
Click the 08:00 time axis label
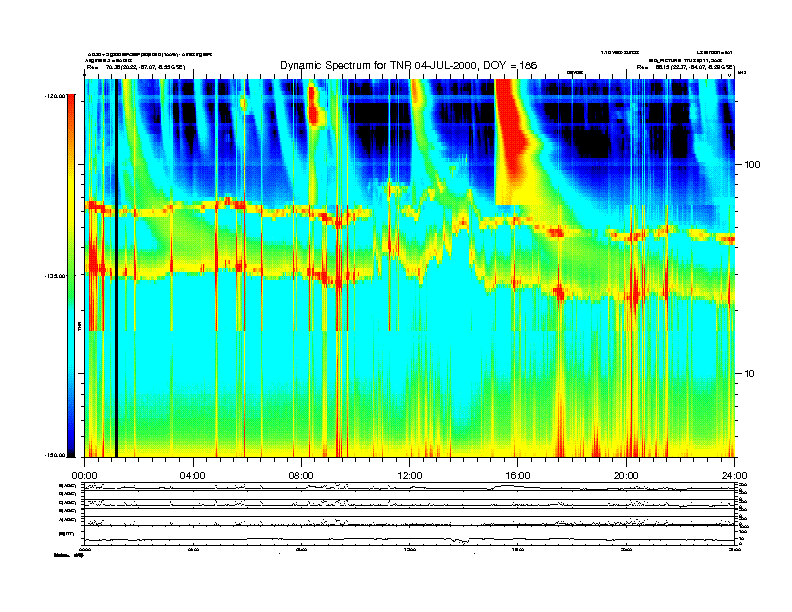(301, 476)
